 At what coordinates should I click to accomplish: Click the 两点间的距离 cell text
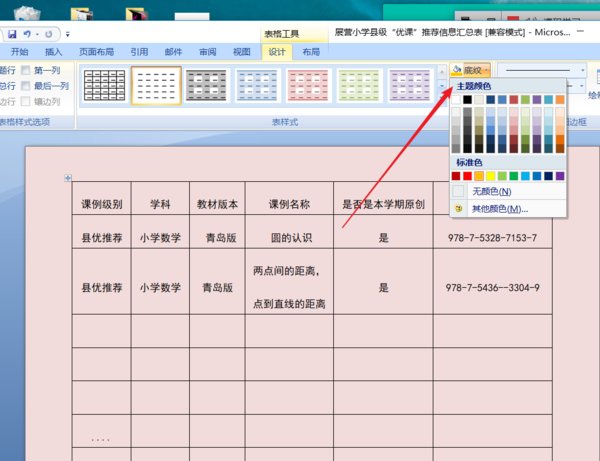286,271
